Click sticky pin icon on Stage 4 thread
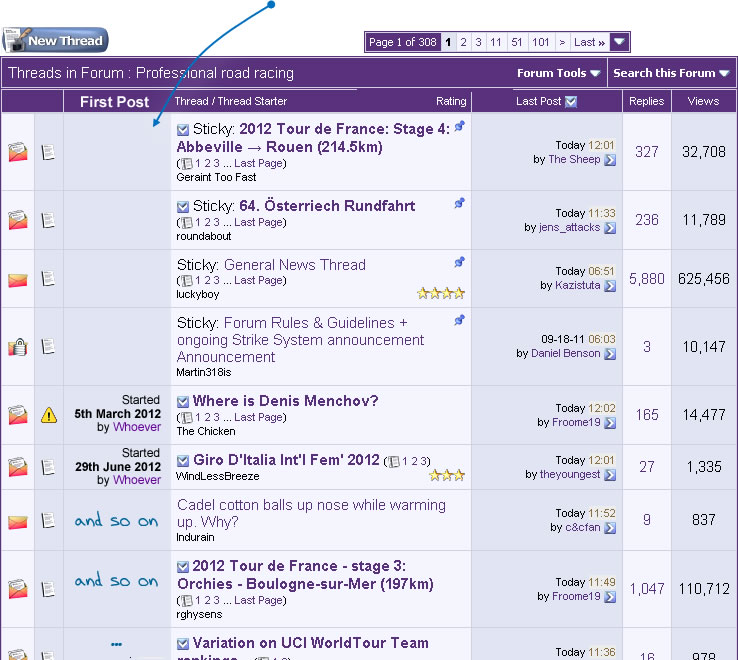 [x=459, y=126]
